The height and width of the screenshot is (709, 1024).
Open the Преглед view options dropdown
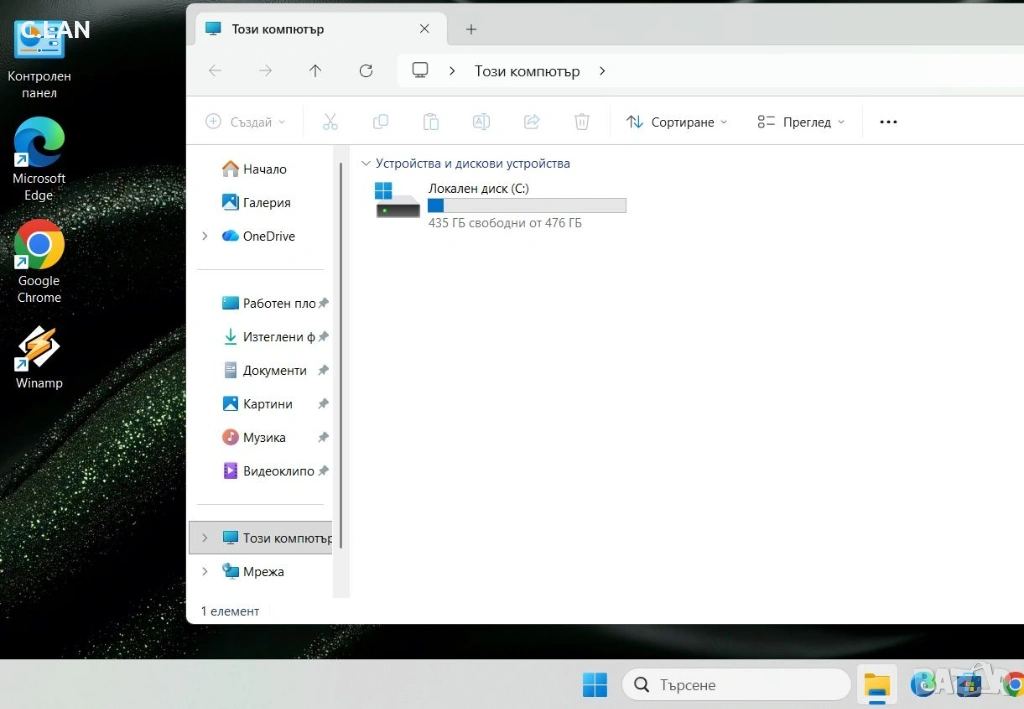click(801, 122)
